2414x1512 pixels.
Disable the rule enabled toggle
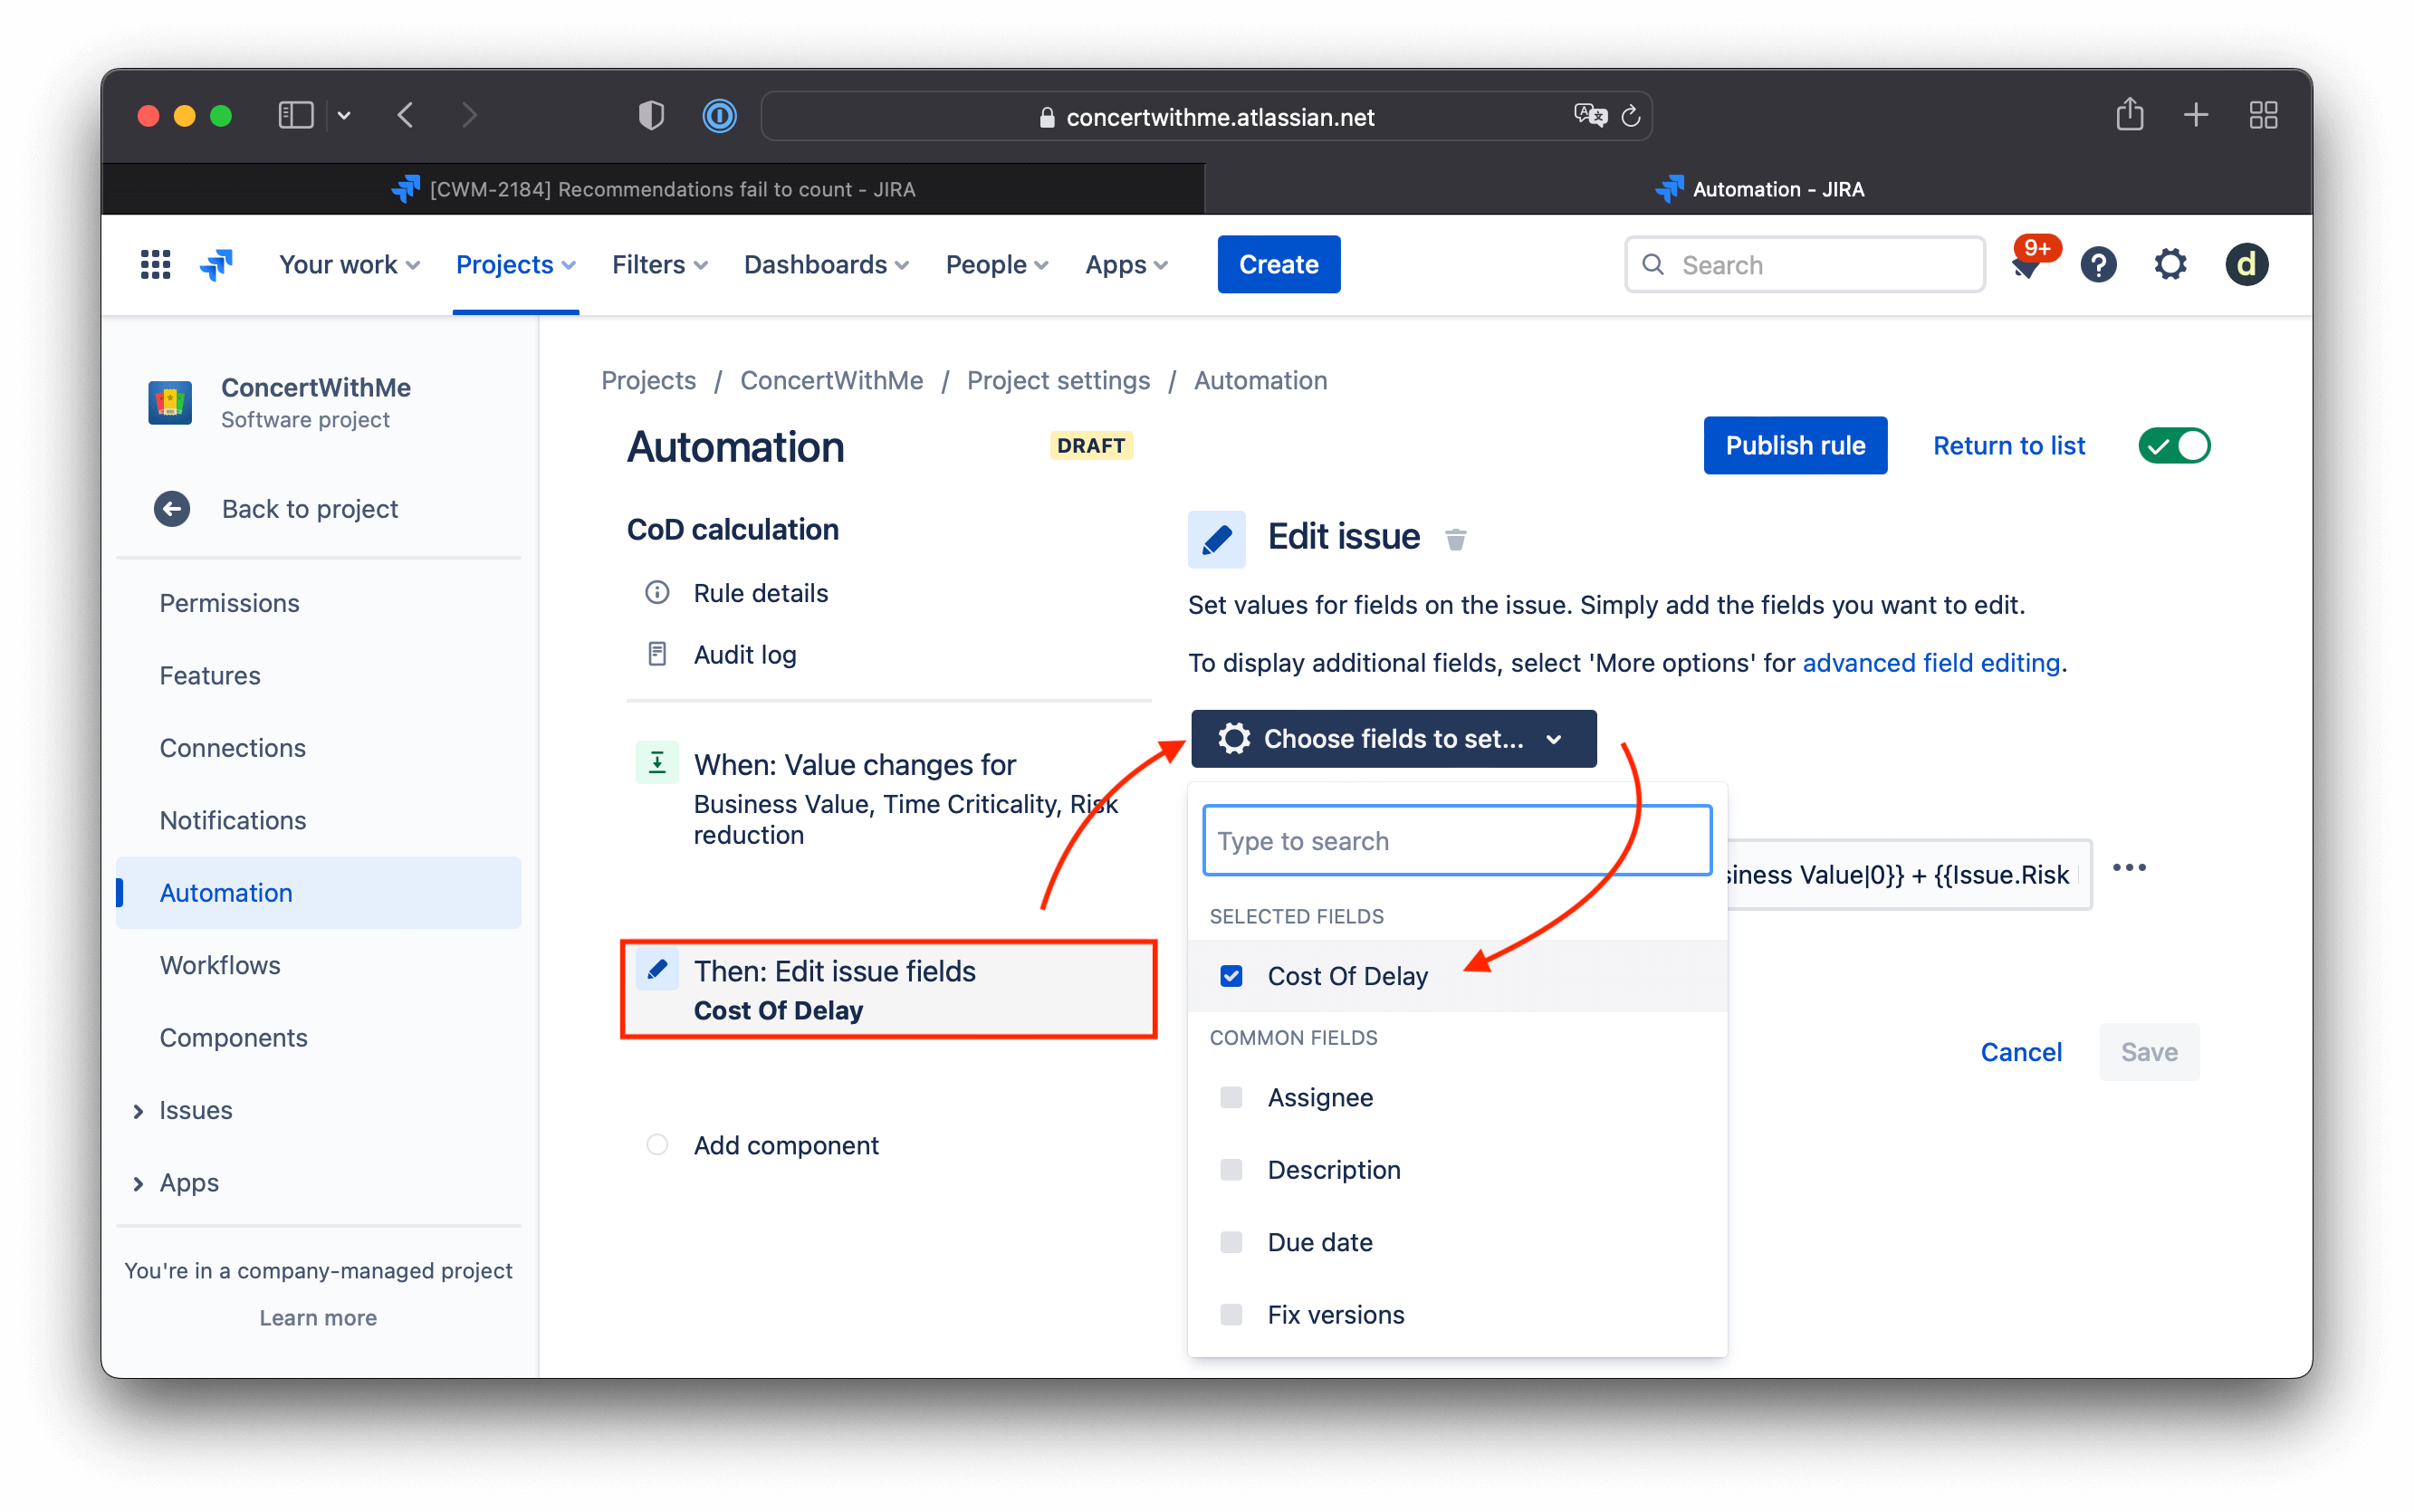2174,446
